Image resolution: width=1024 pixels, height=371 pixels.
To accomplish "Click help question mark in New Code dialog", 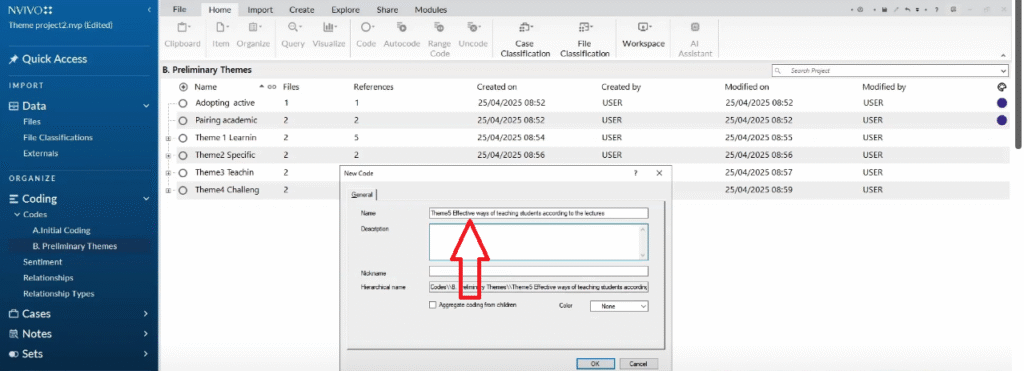I will (635, 173).
